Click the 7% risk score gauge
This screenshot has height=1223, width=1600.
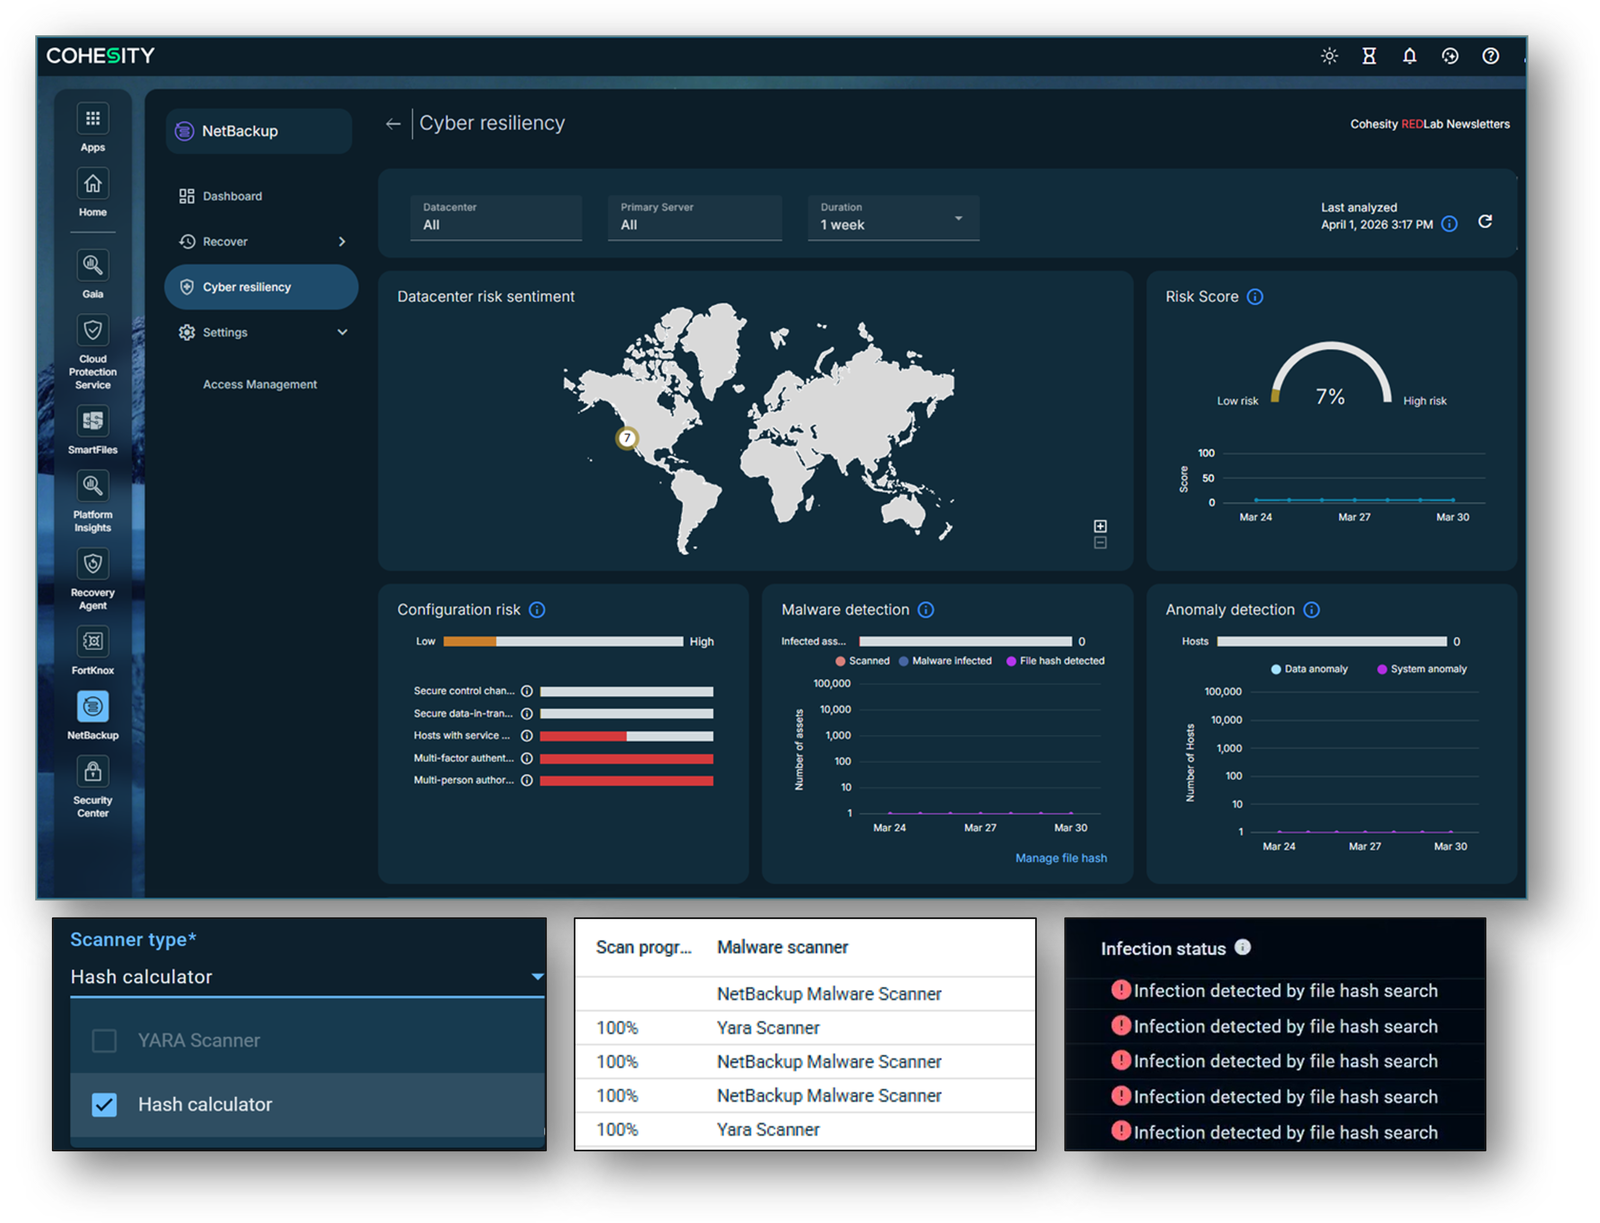tap(1330, 375)
